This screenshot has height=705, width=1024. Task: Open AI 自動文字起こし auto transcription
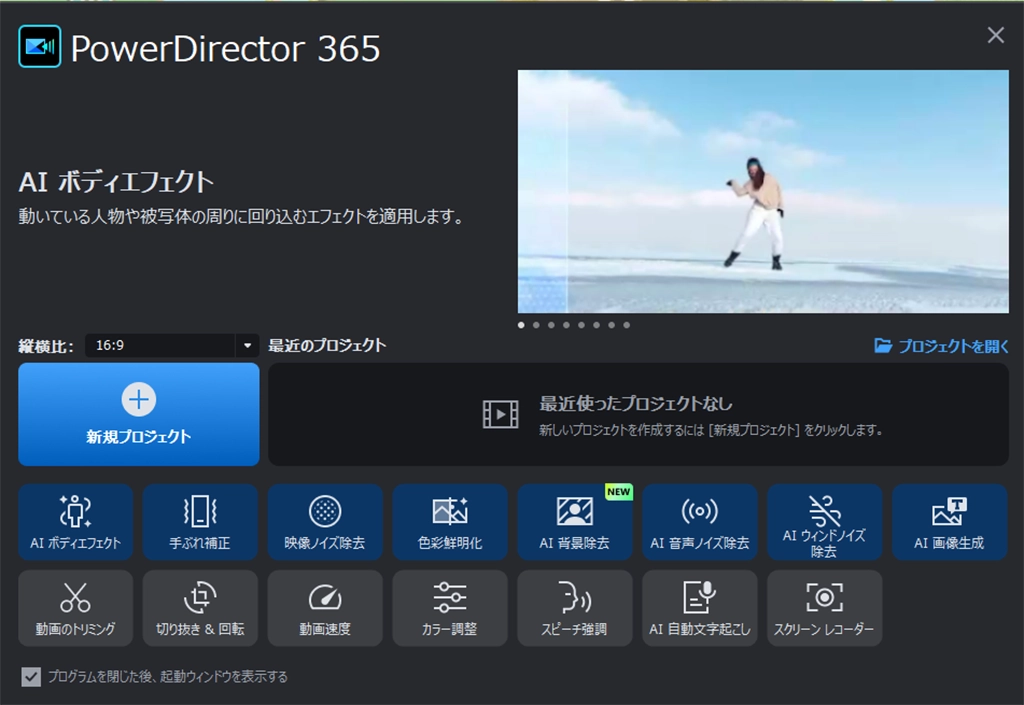pyautogui.click(x=699, y=608)
